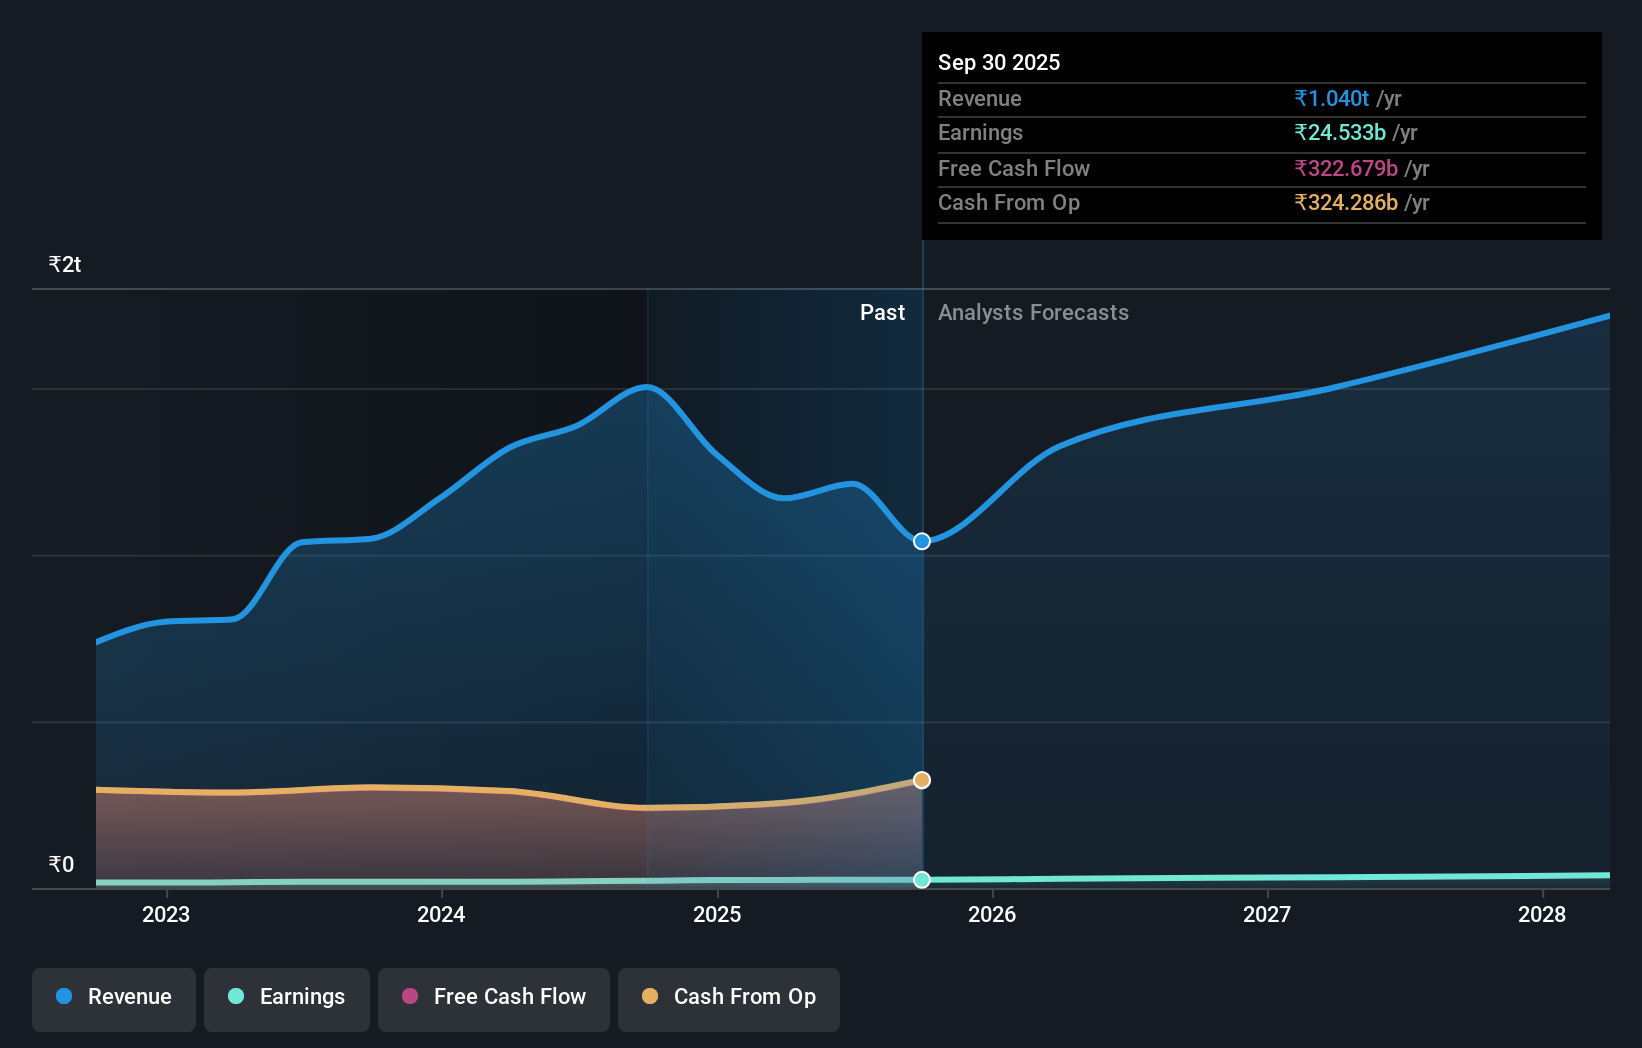
Task: Open the Cash From Op legend item
Action: 728,997
